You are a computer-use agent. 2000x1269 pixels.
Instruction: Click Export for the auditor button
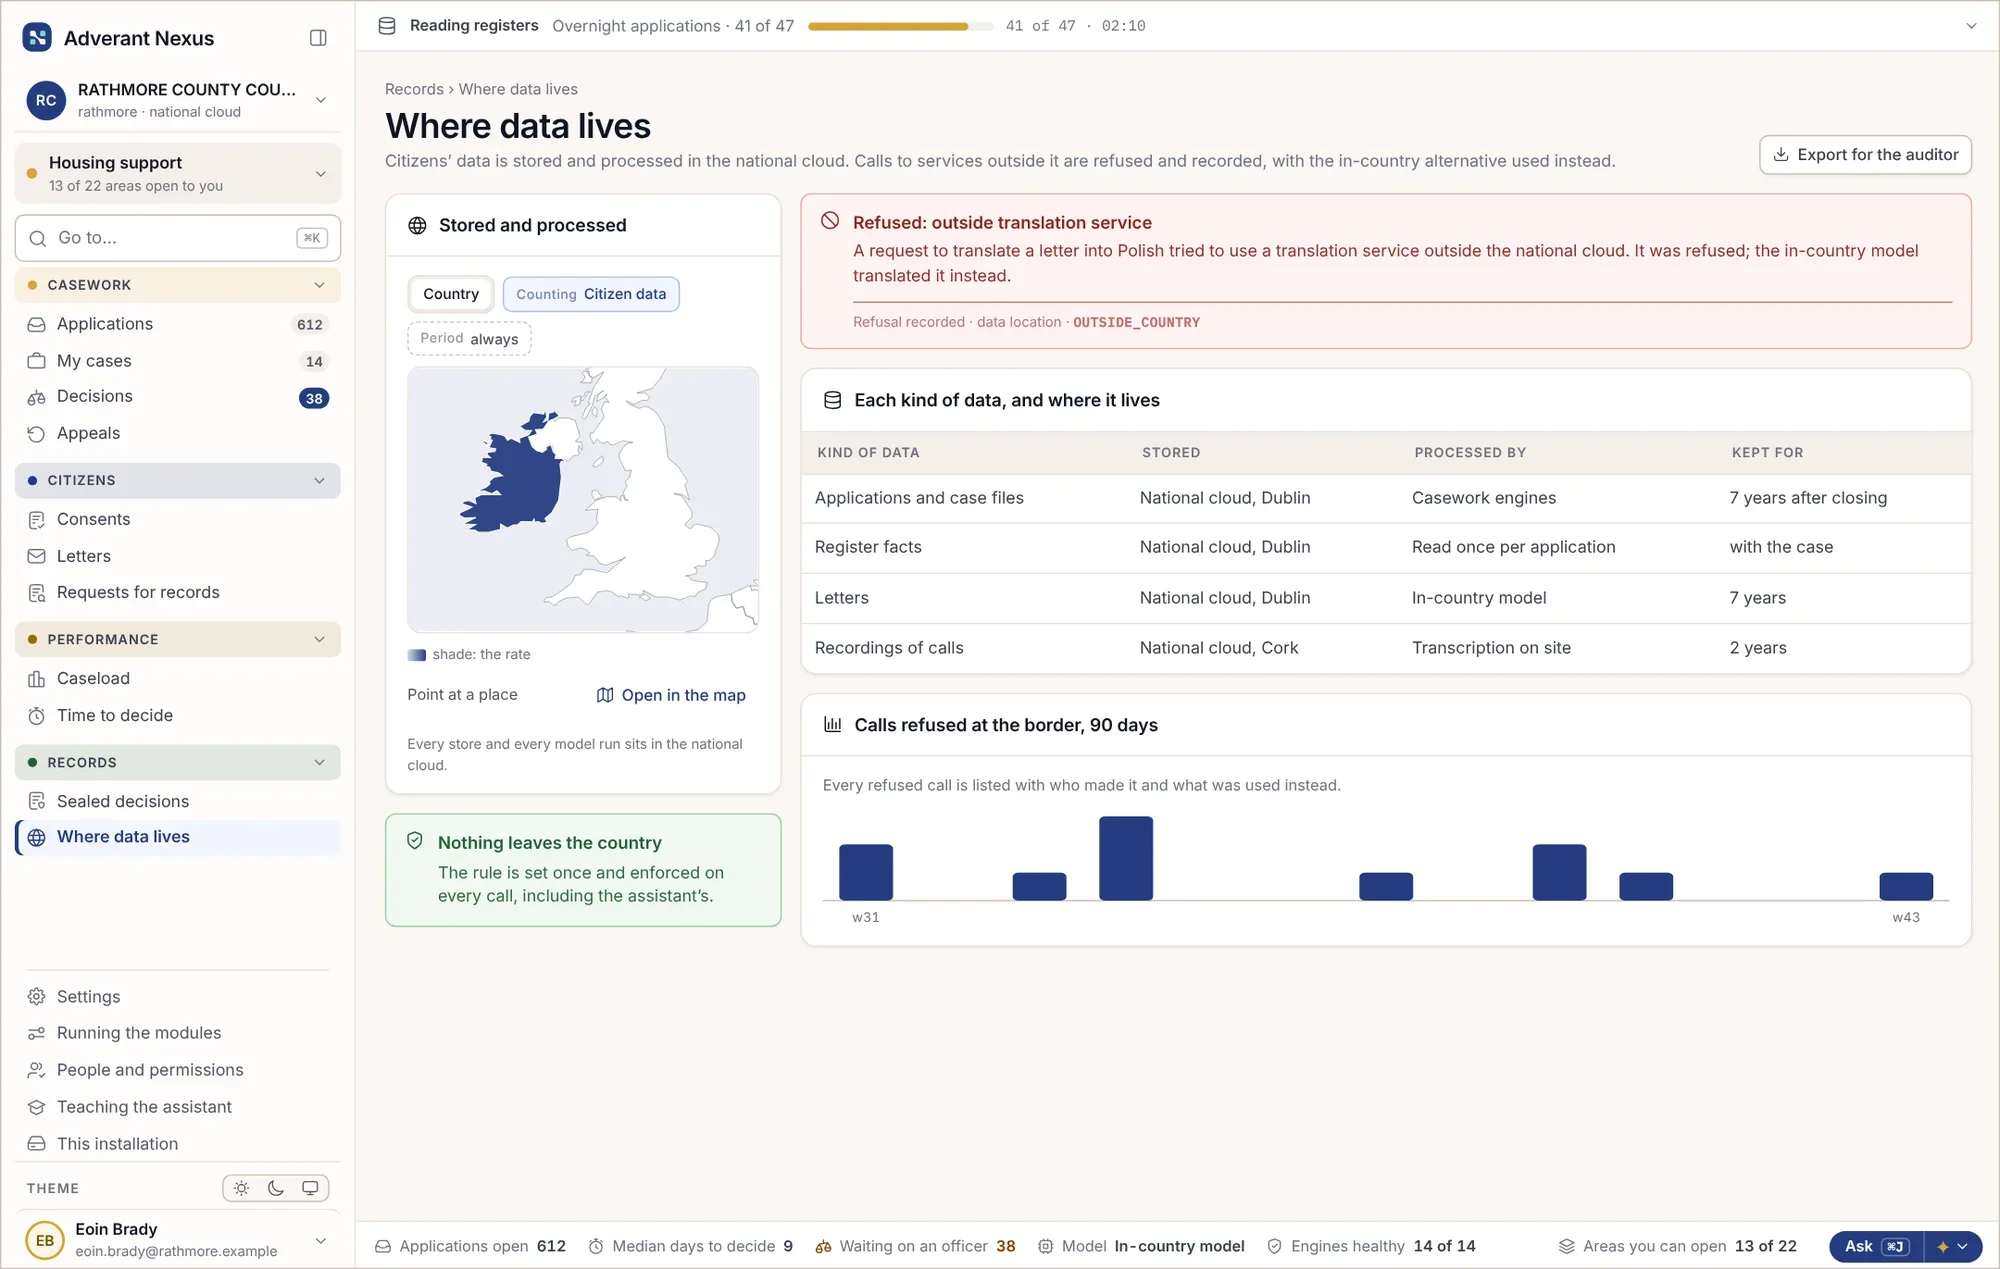click(x=1865, y=155)
